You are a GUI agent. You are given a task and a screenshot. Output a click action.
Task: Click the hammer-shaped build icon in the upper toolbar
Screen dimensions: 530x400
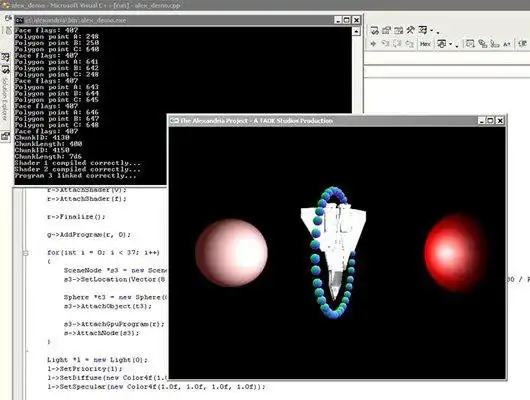pyautogui.click(x=410, y=30)
